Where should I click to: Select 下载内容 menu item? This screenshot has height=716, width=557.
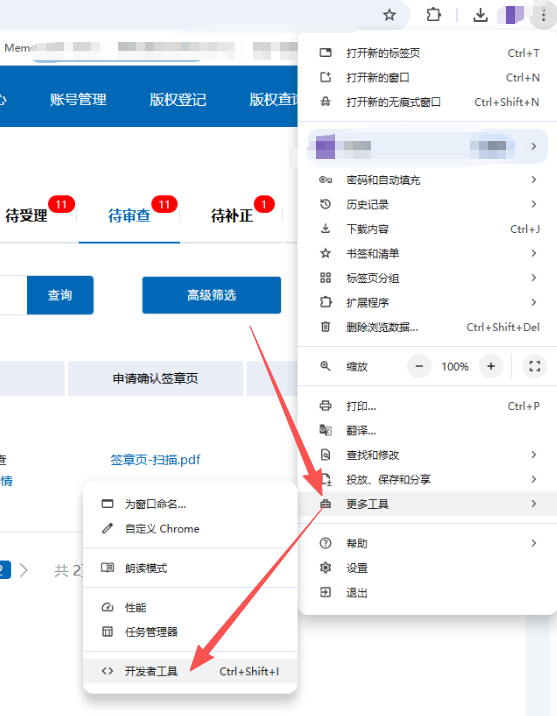click(427, 229)
